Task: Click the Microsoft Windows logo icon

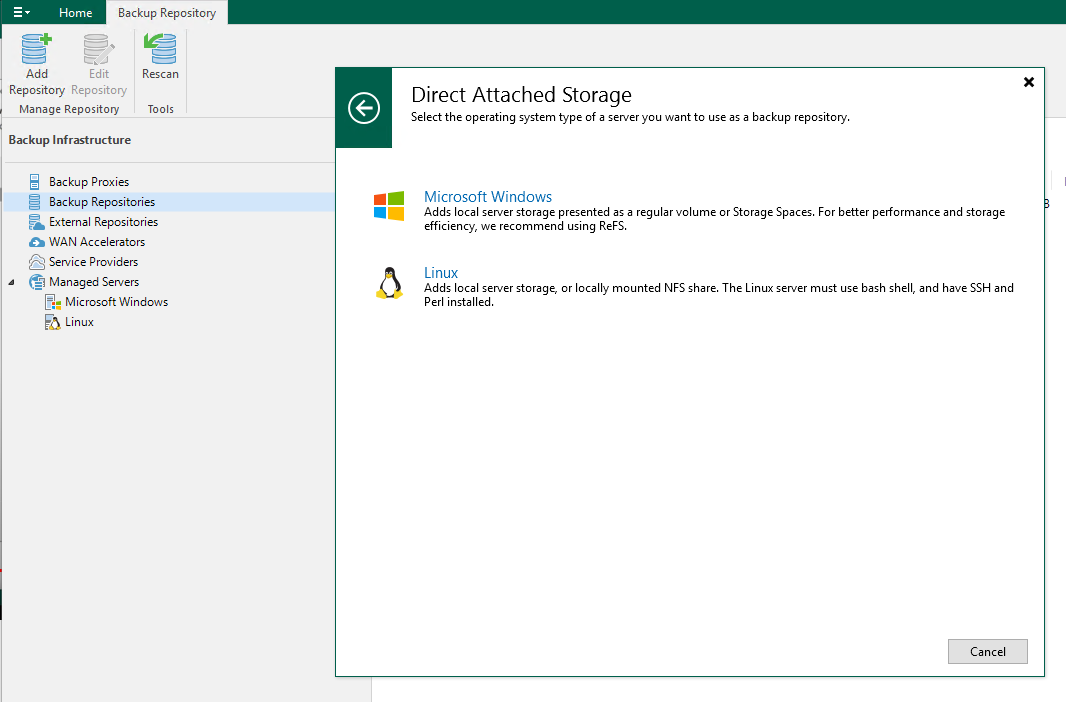Action: click(389, 206)
